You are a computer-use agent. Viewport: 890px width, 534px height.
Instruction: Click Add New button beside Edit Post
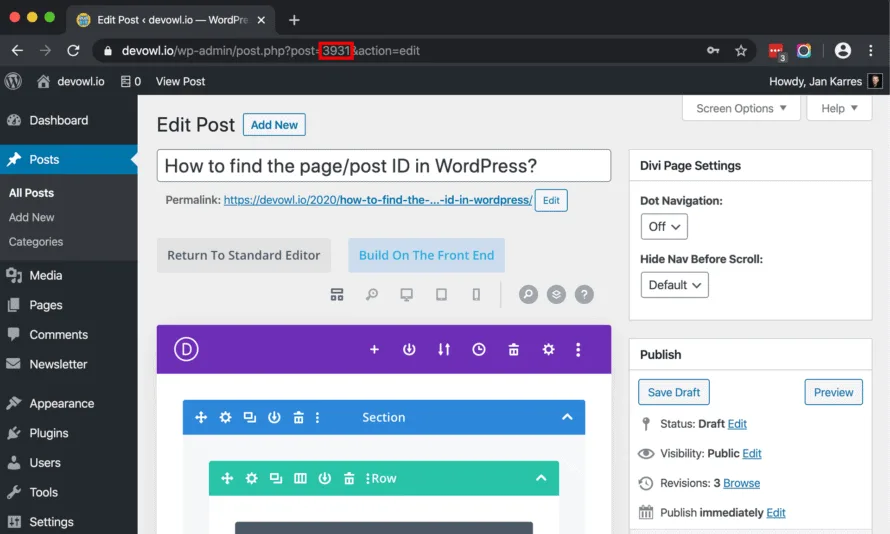(x=274, y=125)
